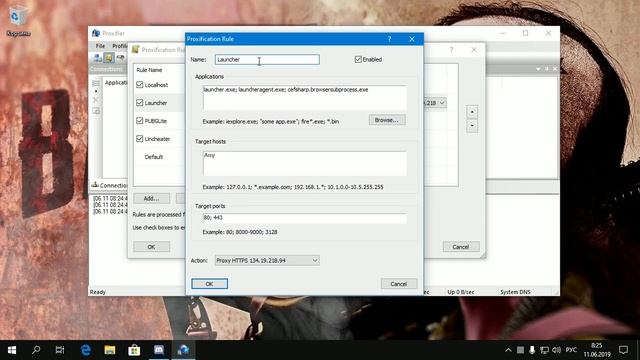
Task: Open the volume tray icon
Action: 556,350
